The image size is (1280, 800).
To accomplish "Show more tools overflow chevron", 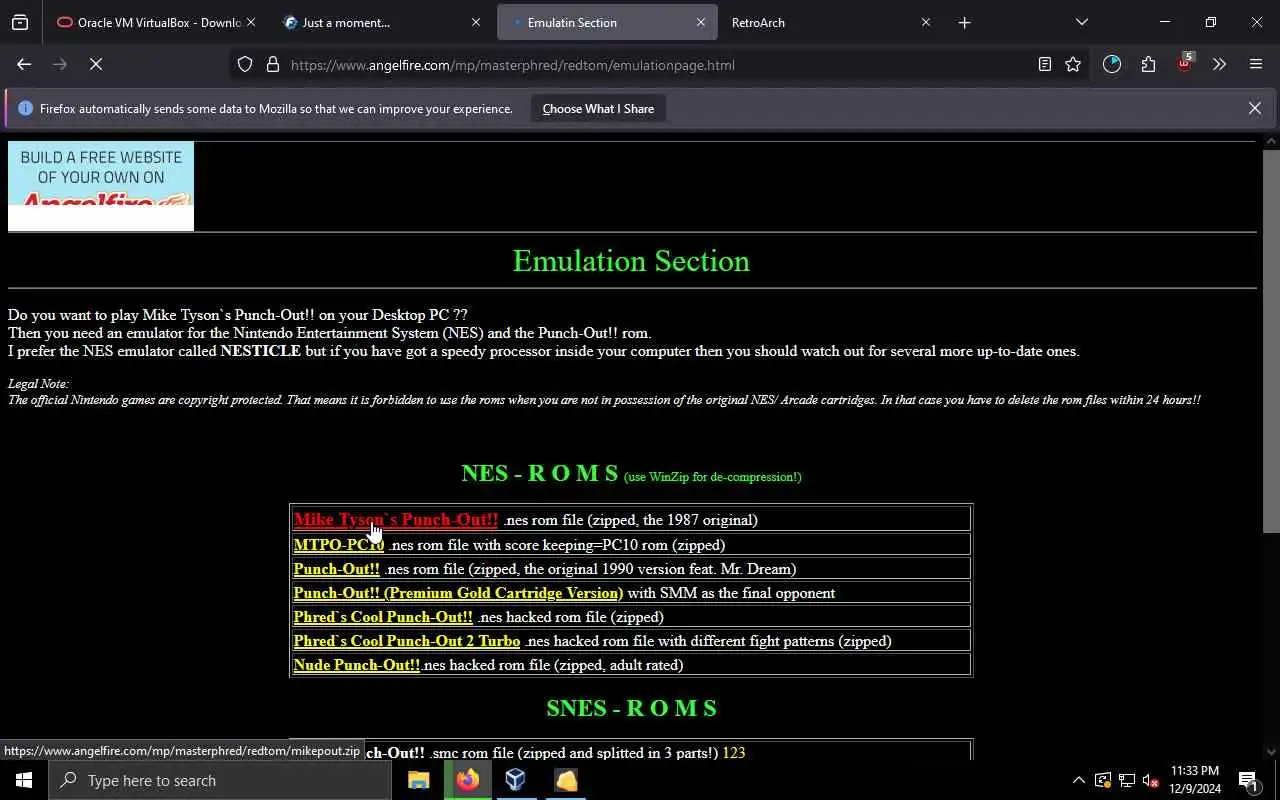I will (1219, 64).
